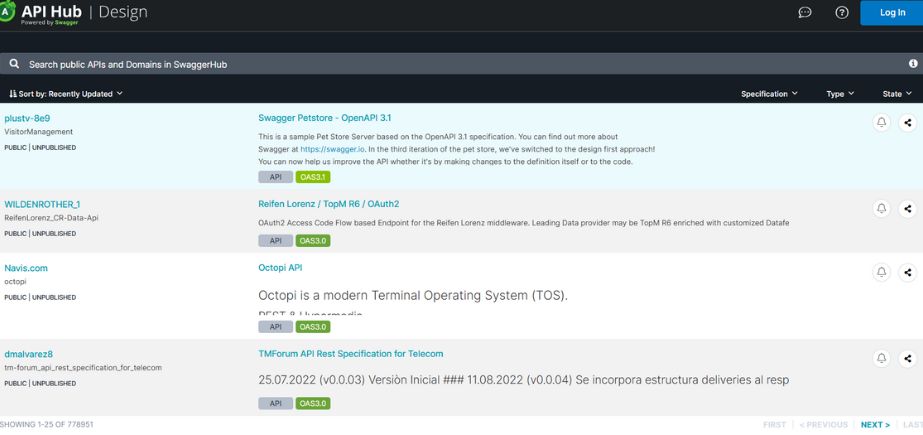Viewport: 923px width, 435px height.
Task: Click bell icon for TMForum row
Action: [881, 358]
